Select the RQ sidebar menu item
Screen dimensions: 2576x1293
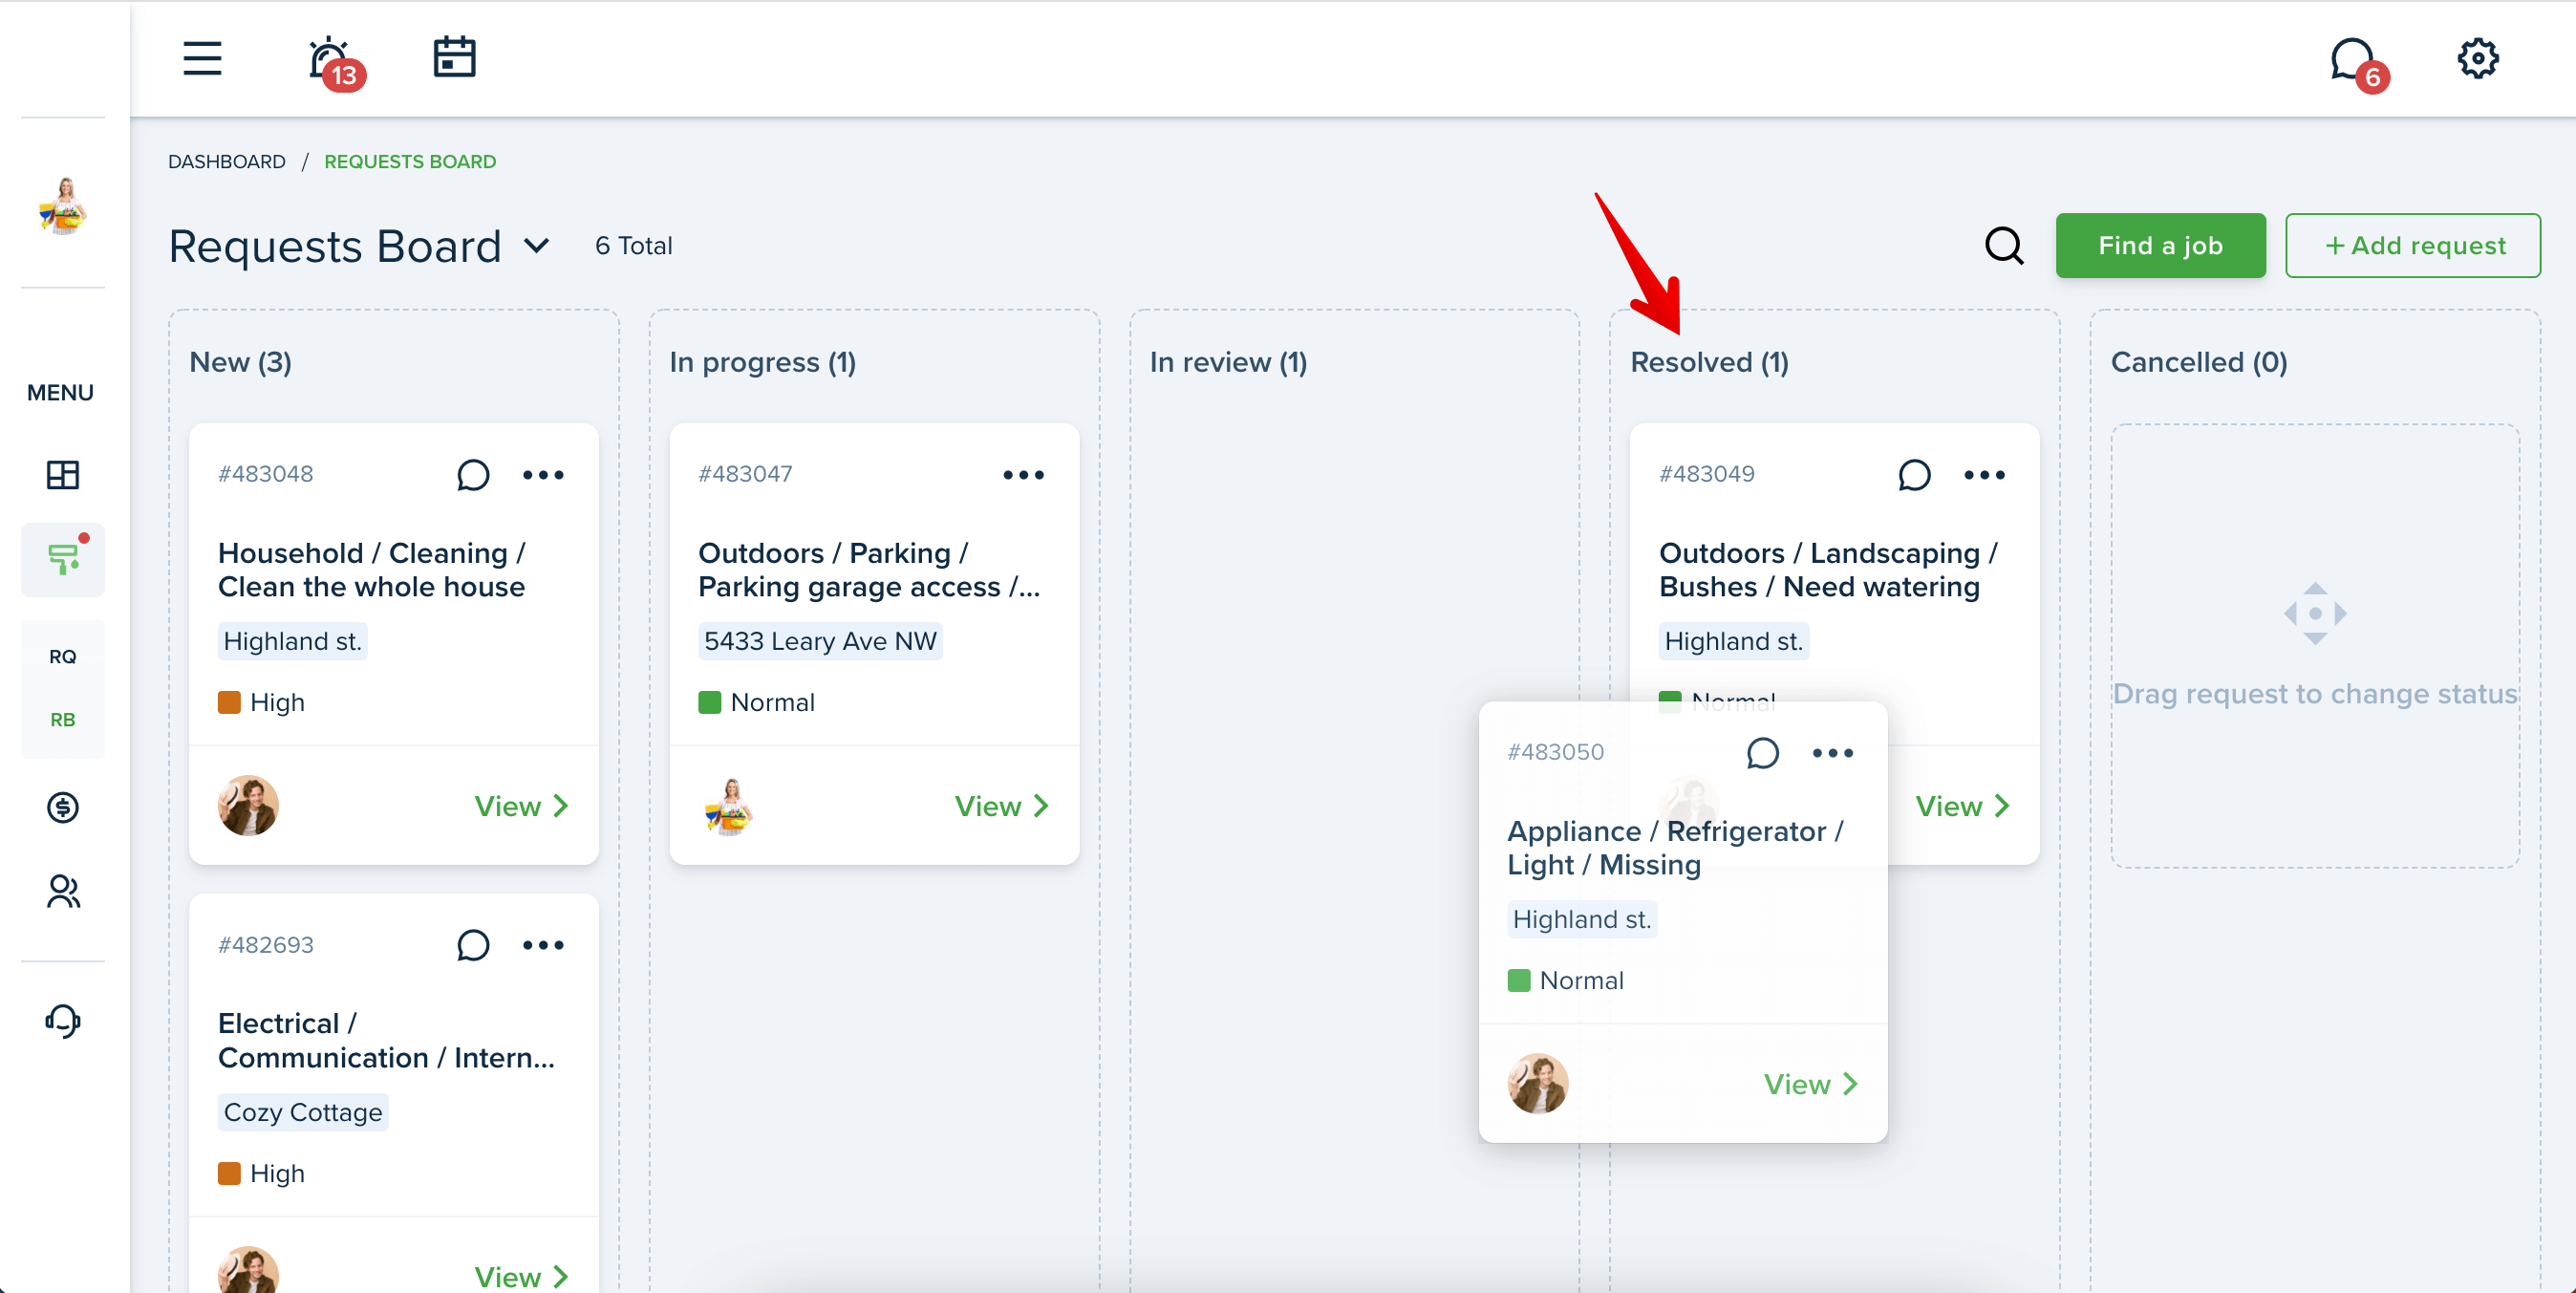coord(62,657)
